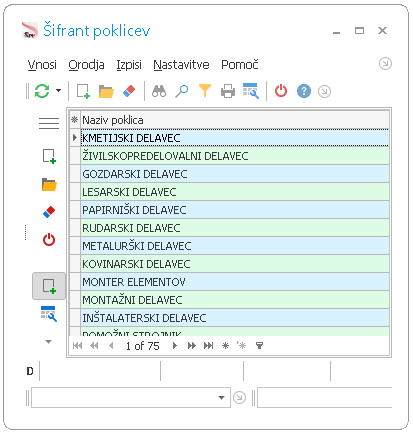Select the GOZDARSKI DELAVEC row

(235, 174)
